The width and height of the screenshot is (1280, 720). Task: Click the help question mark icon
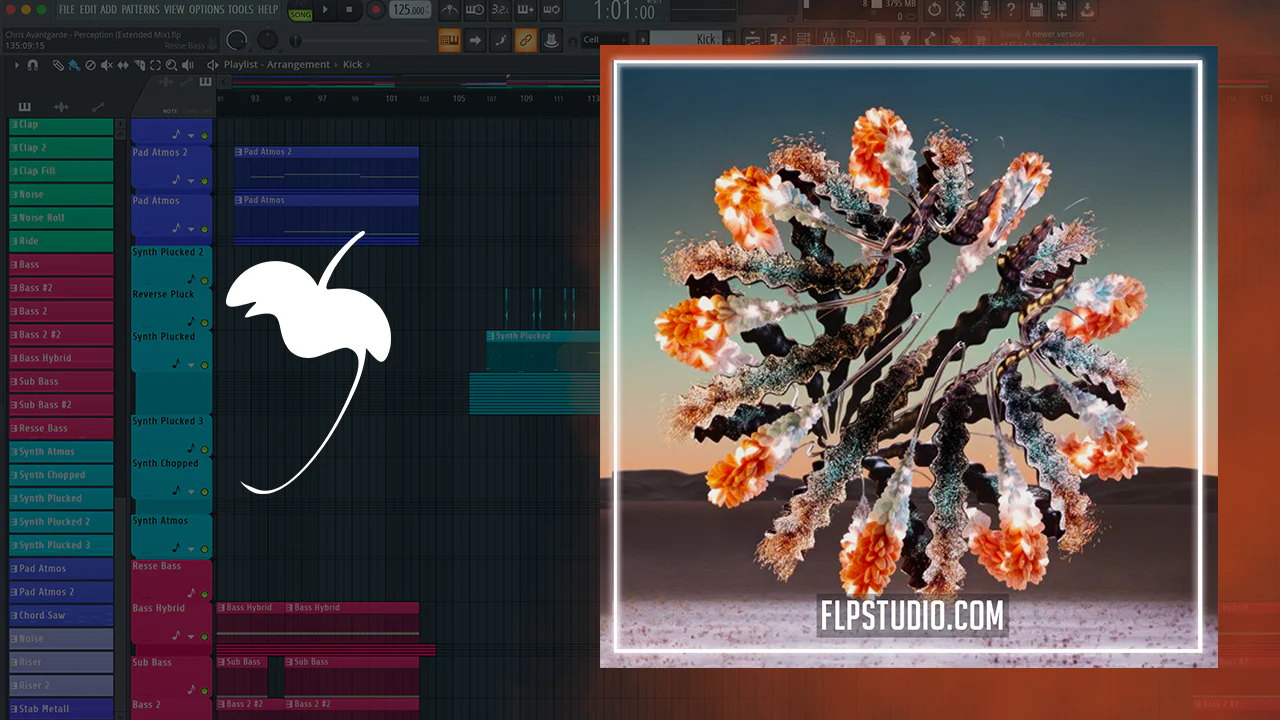point(1011,10)
